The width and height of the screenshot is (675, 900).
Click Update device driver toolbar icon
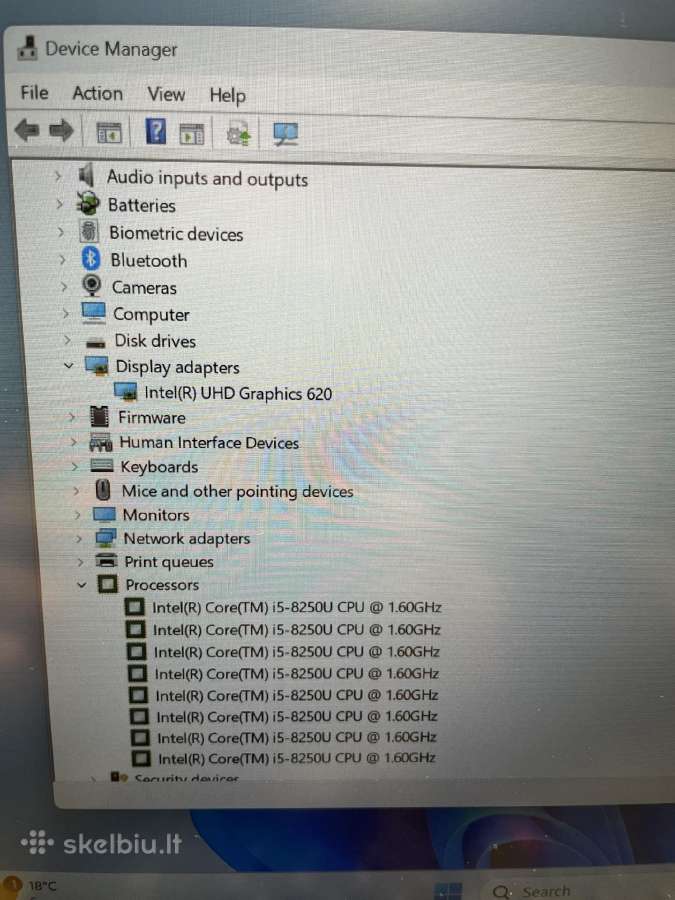239,133
